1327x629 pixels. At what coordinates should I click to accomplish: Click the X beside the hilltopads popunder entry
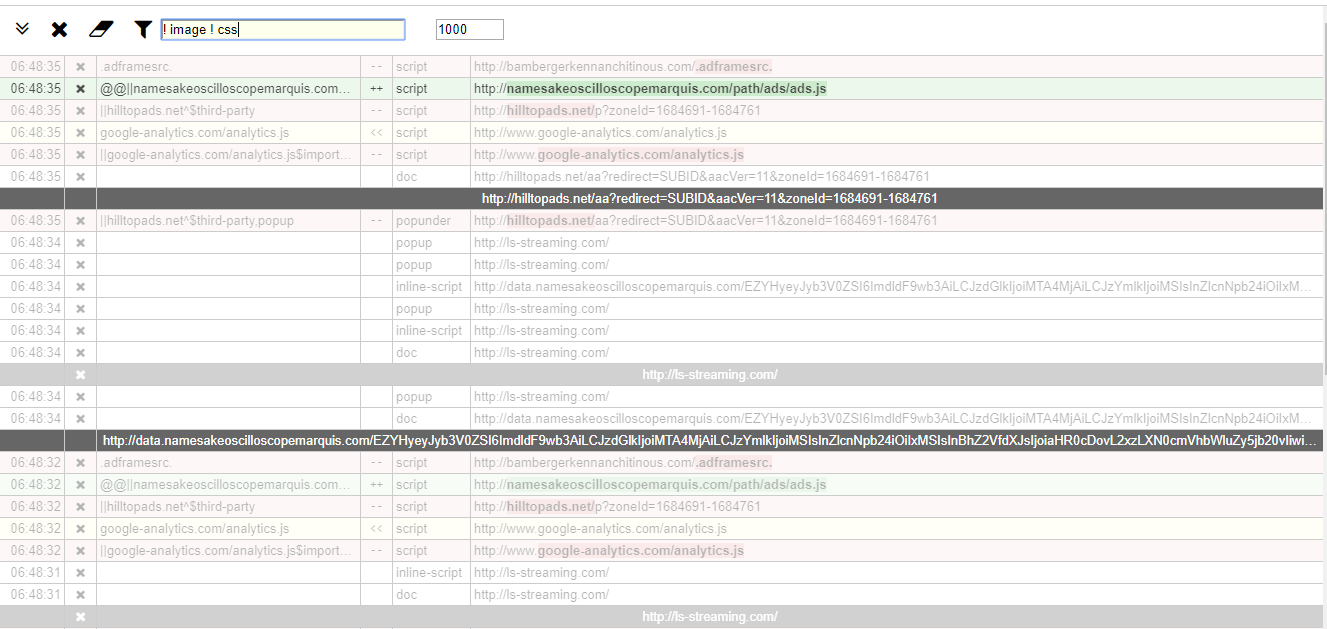pyautogui.click(x=80, y=220)
